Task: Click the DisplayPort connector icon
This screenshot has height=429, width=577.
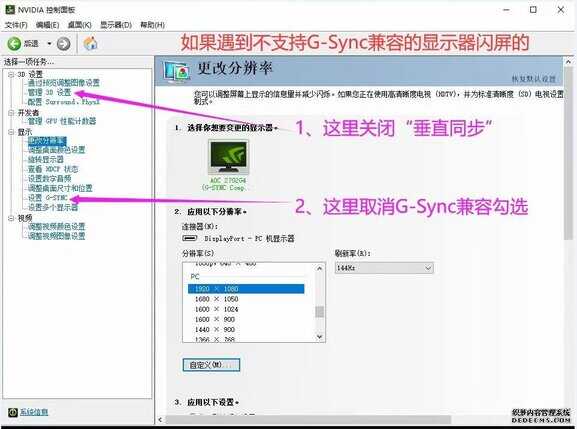Action: click(190, 238)
